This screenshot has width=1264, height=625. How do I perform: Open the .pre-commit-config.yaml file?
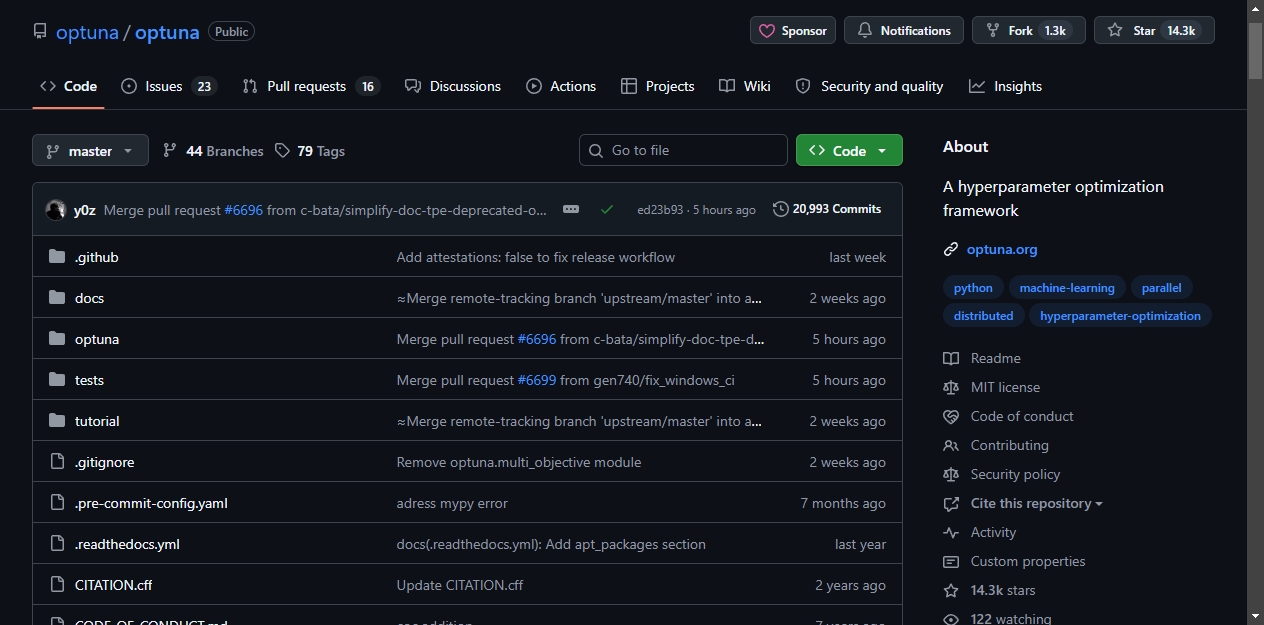click(x=151, y=503)
